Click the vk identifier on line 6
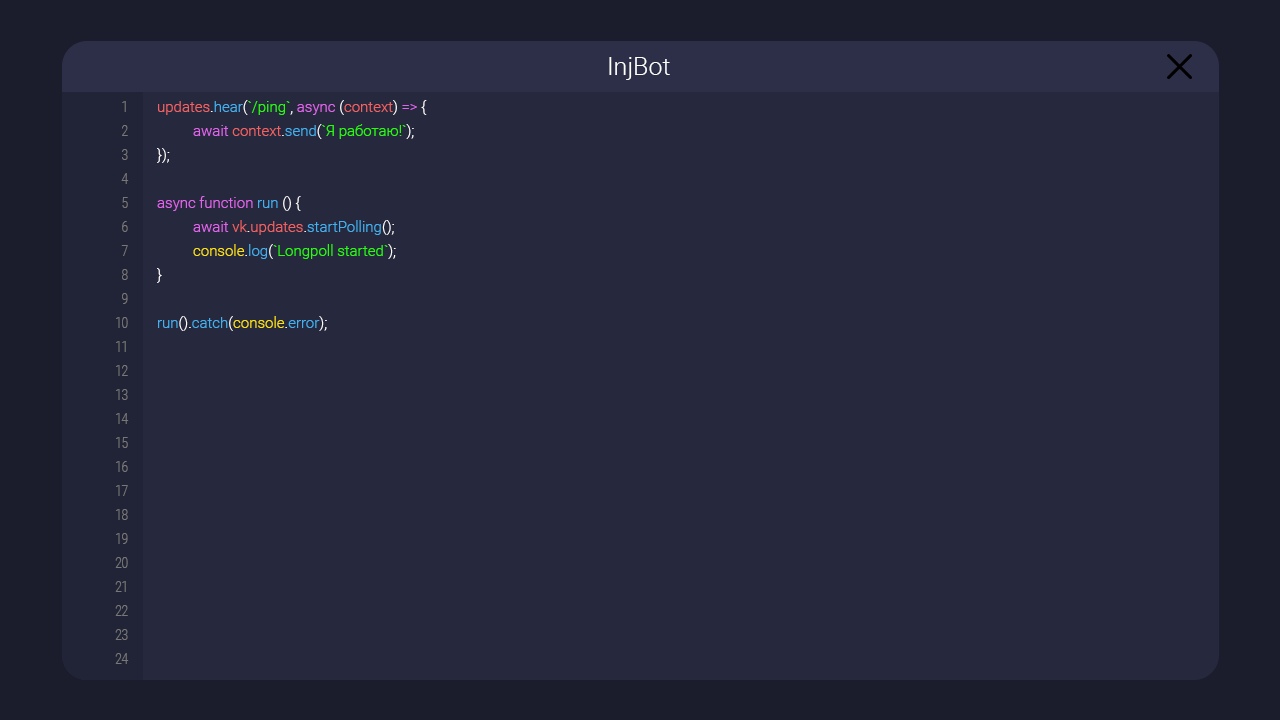This screenshot has height=720, width=1280. point(239,227)
